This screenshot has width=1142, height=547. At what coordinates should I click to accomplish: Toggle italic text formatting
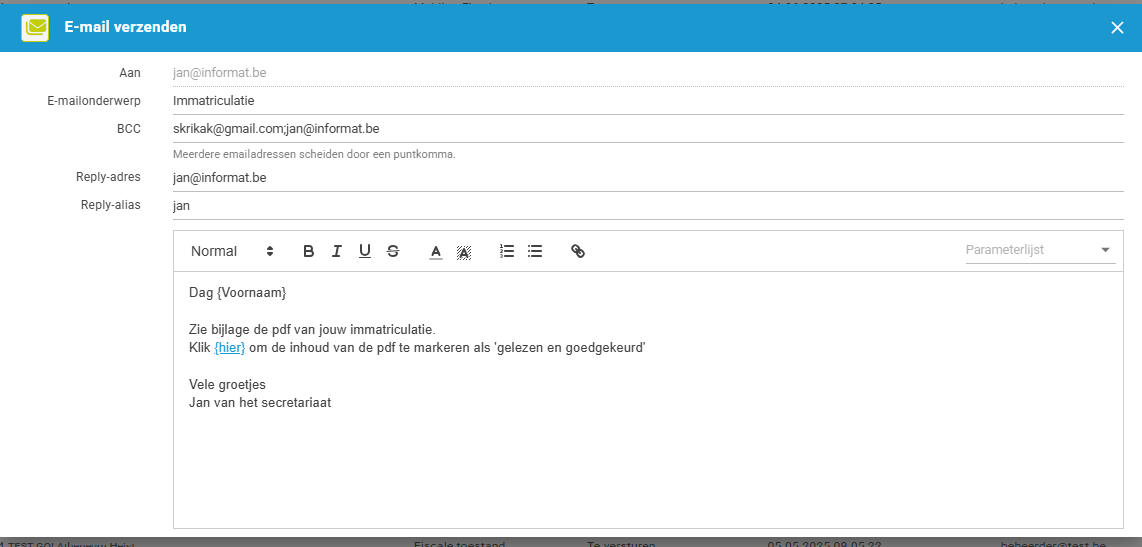[x=337, y=251]
